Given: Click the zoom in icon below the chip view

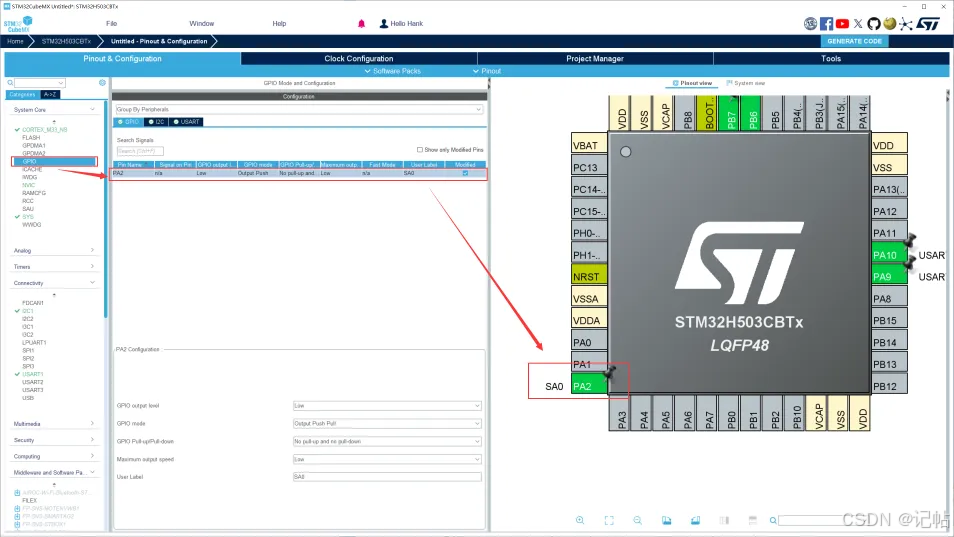Looking at the screenshot, I should click(x=580, y=520).
